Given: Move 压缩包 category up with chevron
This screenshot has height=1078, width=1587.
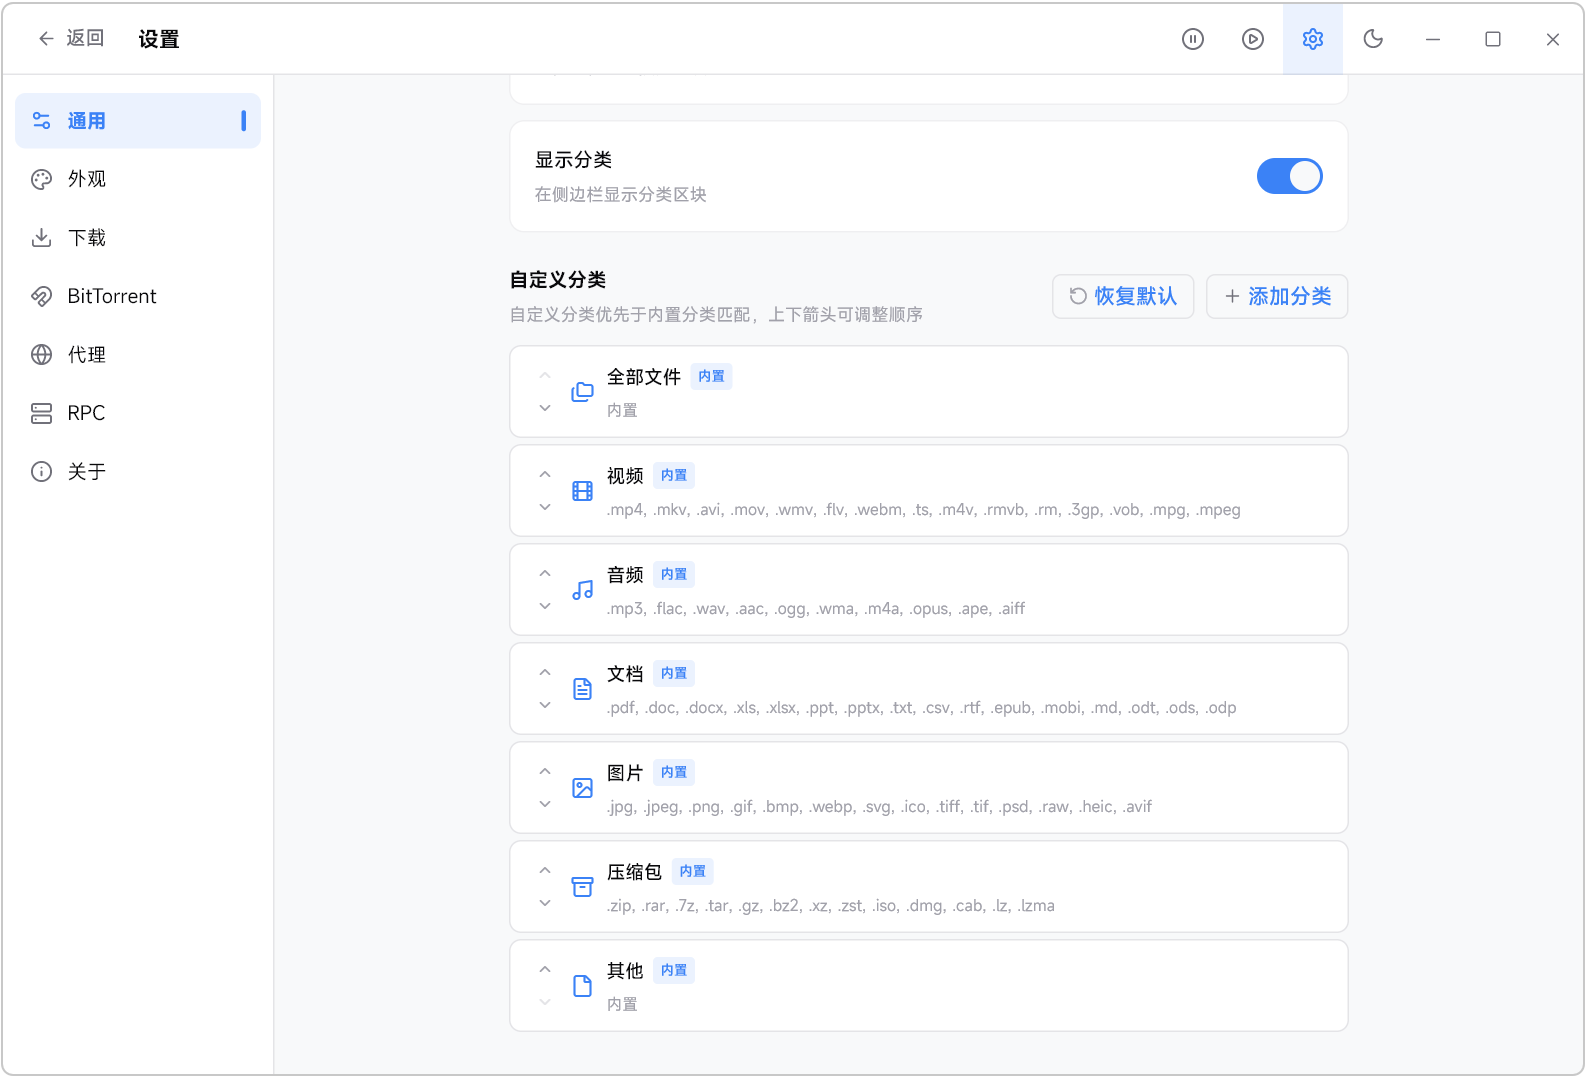Looking at the screenshot, I should coord(545,870).
